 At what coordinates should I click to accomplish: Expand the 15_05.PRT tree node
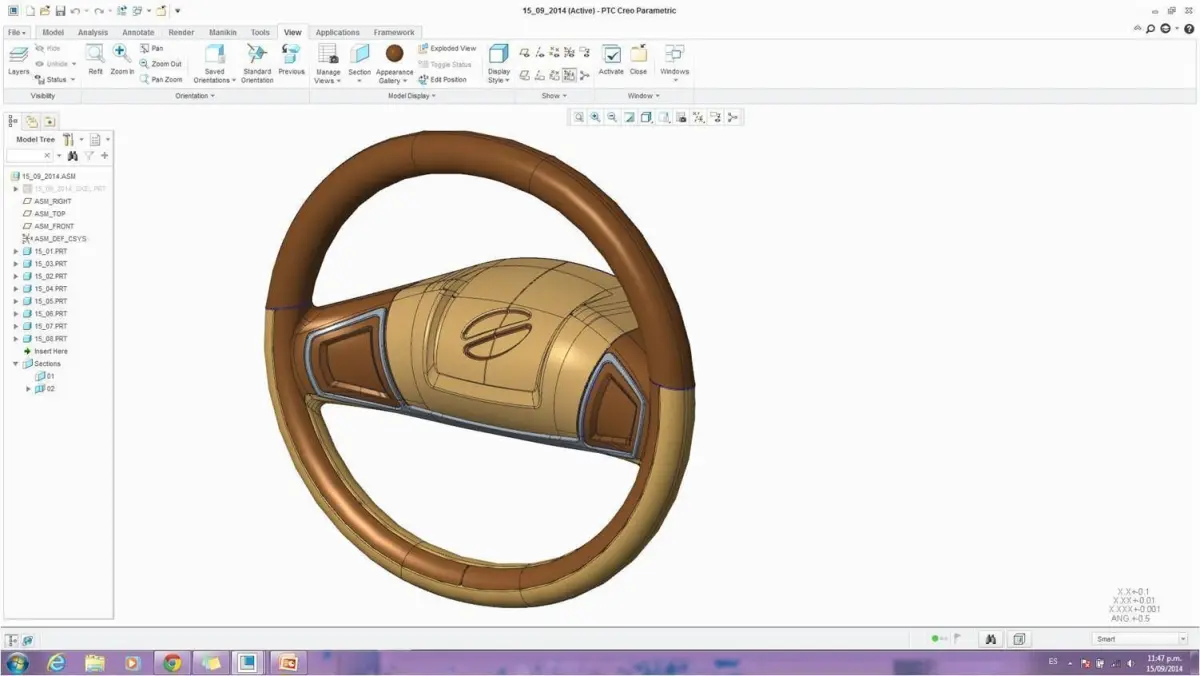pyautogui.click(x=16, y=301)
